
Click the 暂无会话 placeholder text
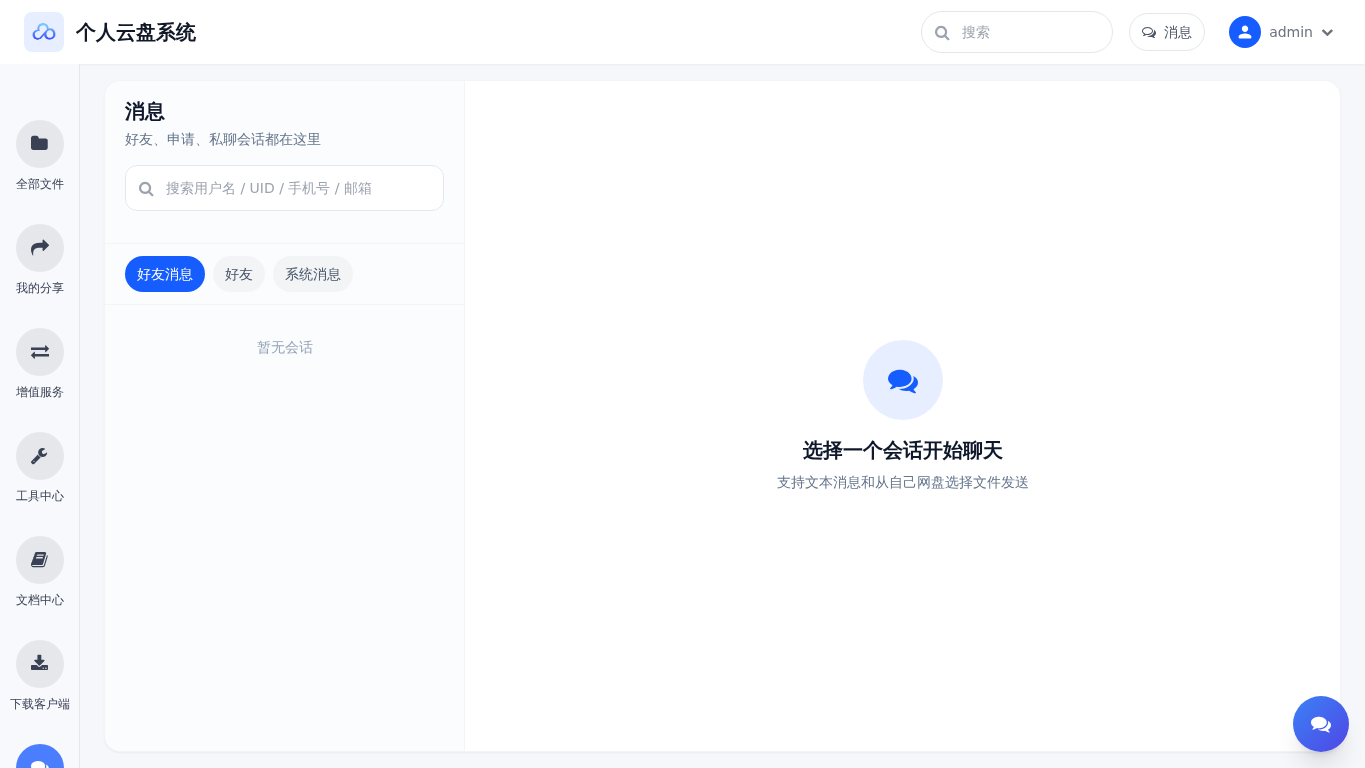[x=285, y=347]
